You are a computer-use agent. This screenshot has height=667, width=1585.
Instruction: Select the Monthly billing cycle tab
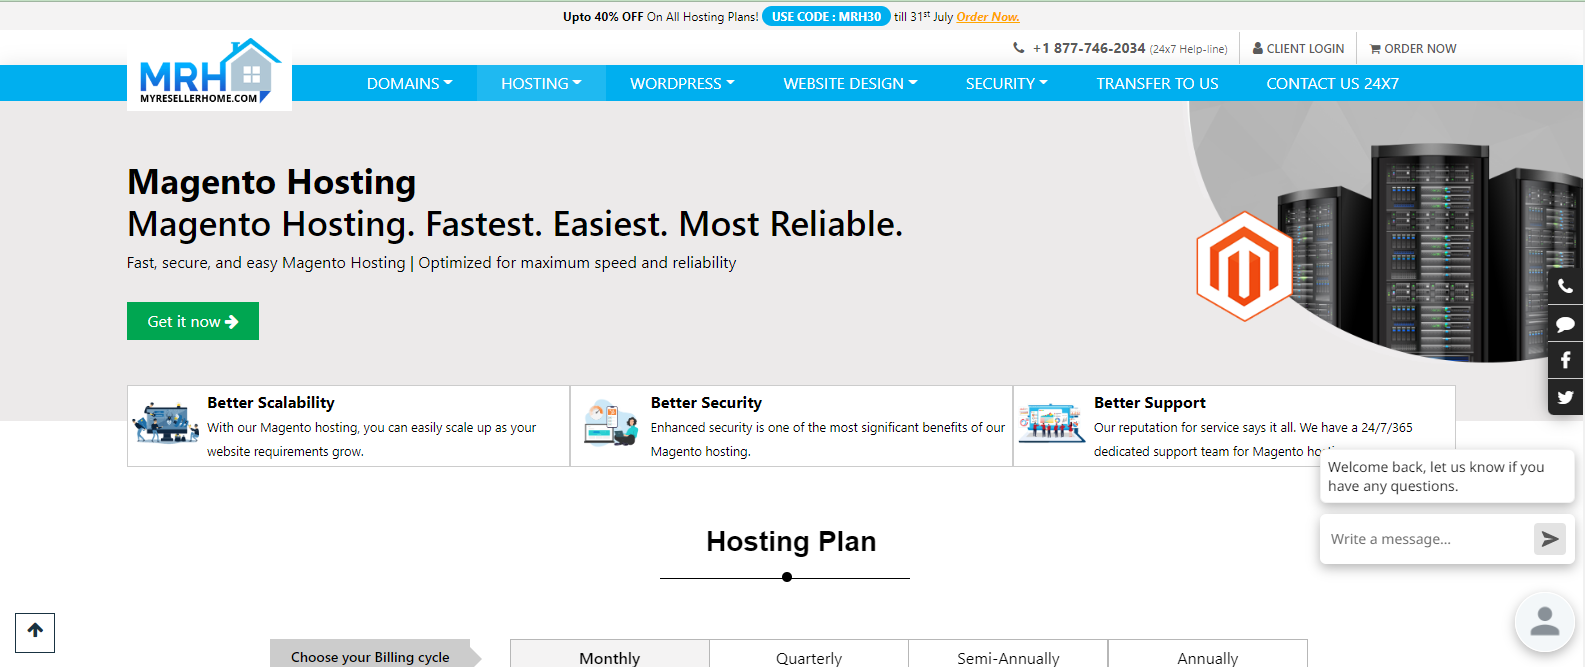609,654
